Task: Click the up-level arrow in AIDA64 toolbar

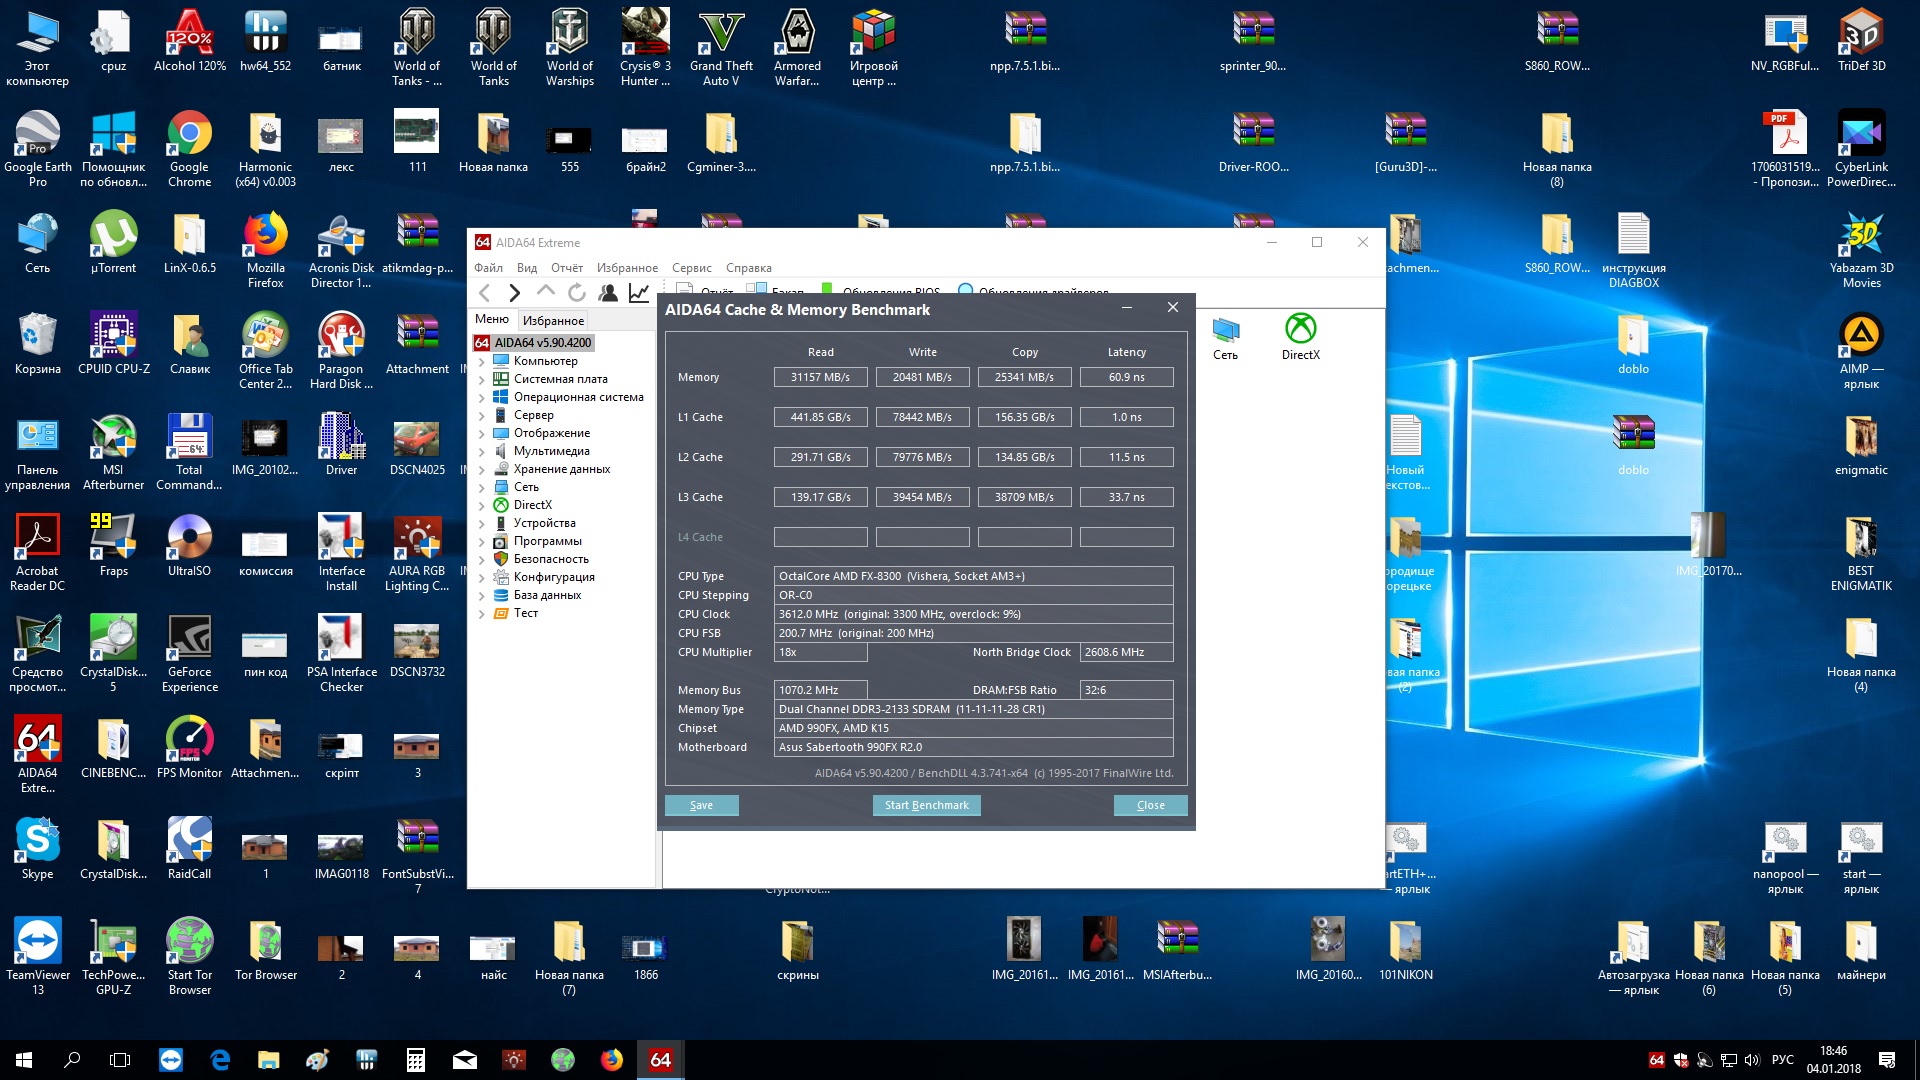Action: 545,293
